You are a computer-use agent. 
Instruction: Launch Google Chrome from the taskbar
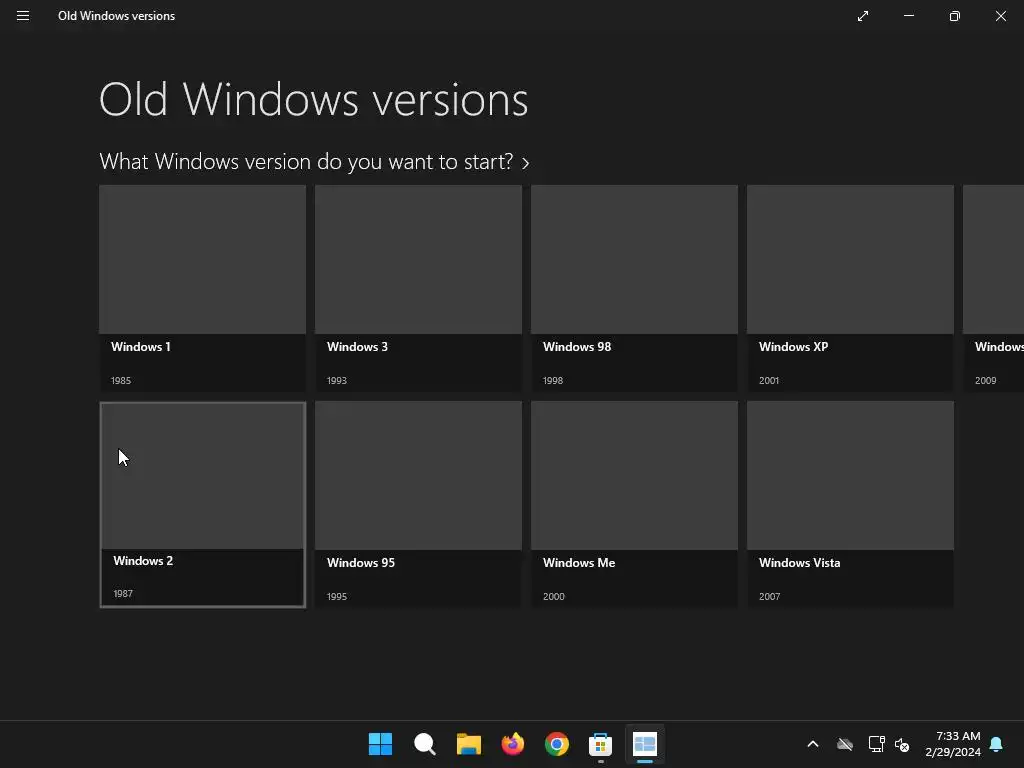point(556,744)
